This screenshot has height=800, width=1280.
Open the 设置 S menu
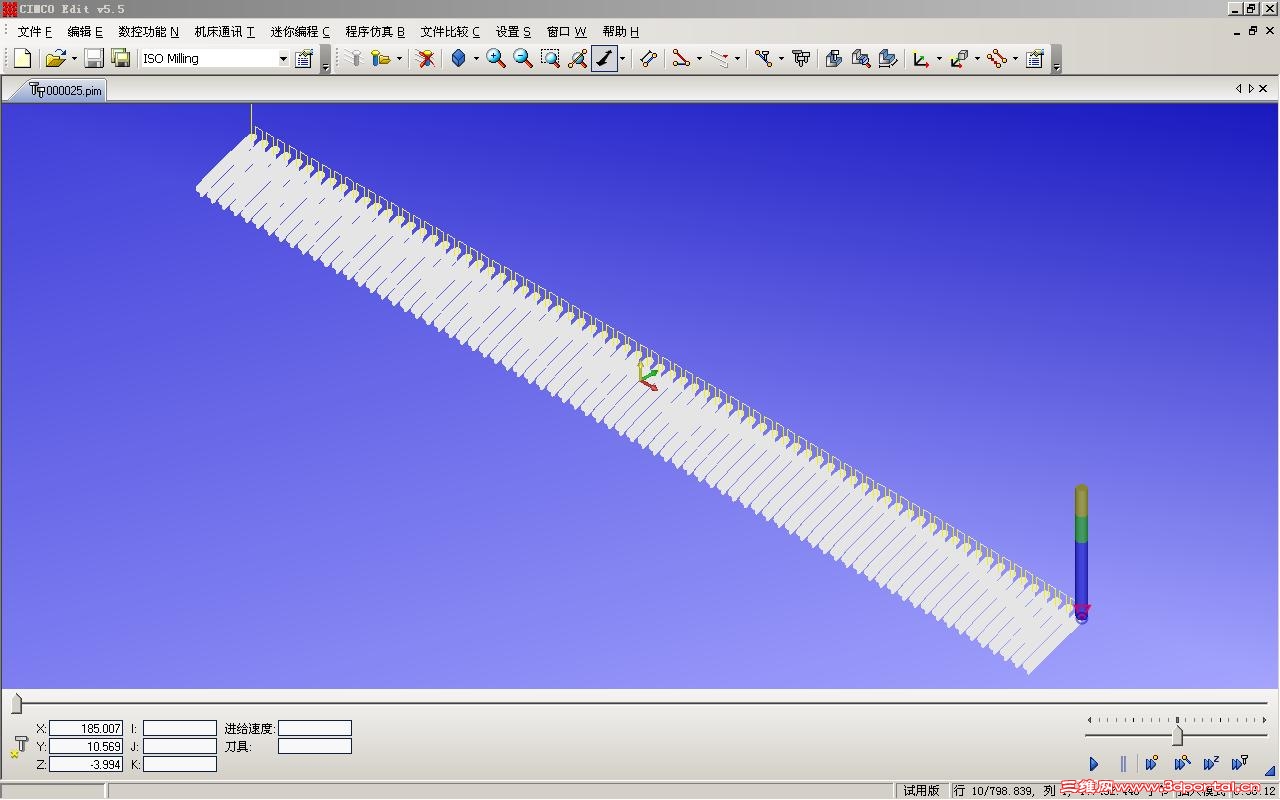514,31
